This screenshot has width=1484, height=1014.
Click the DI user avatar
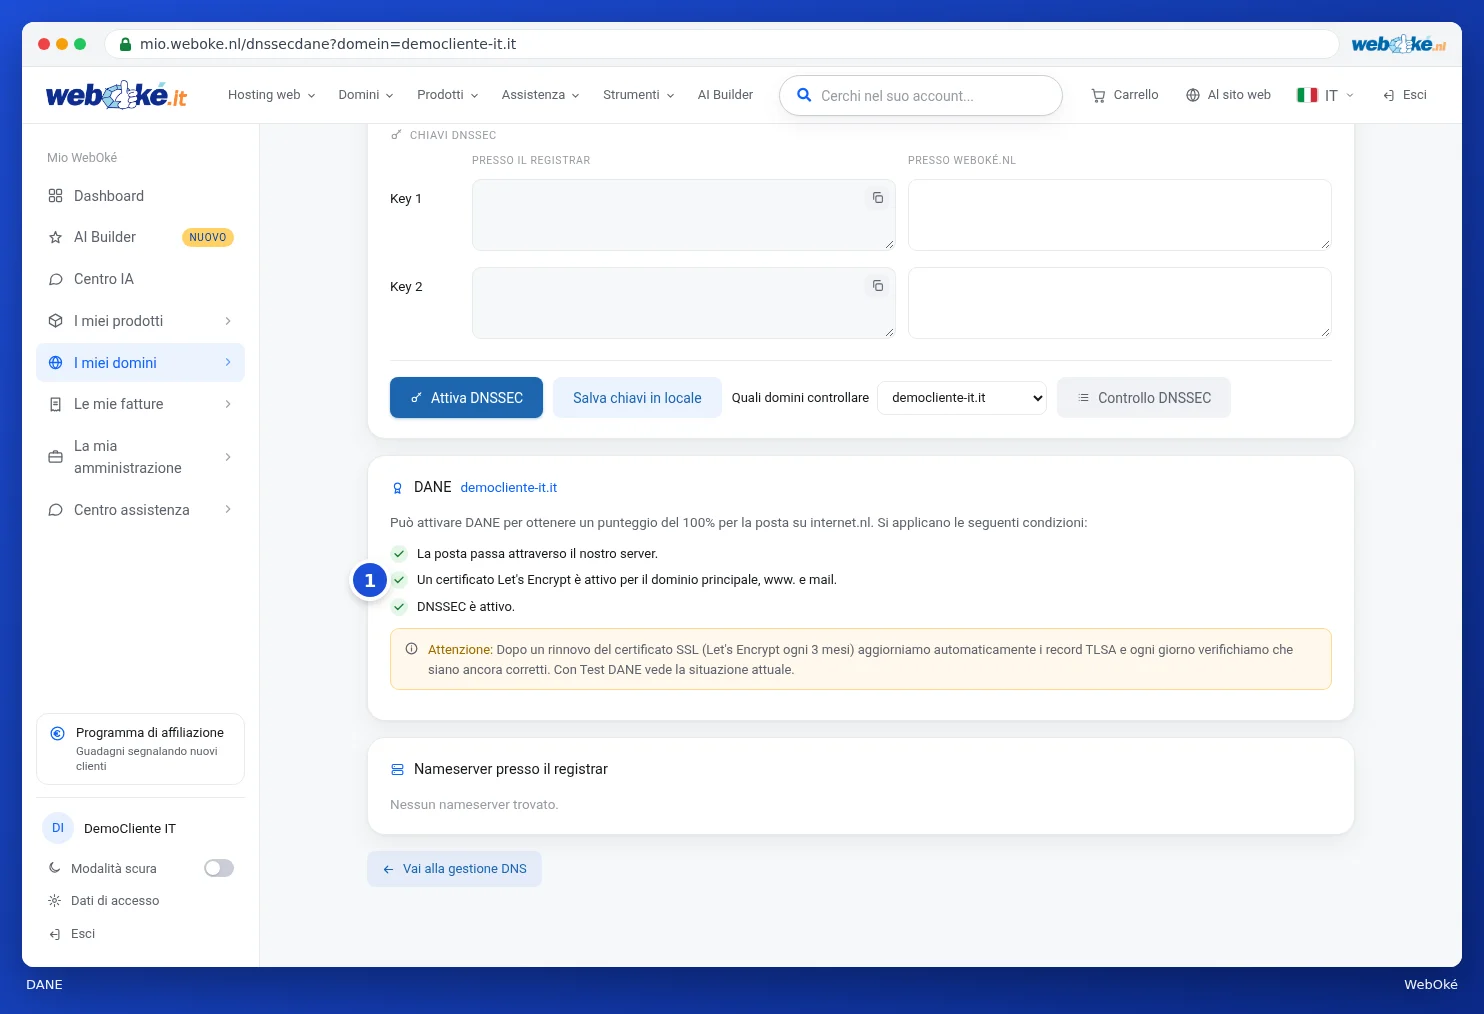pos(58,828)
